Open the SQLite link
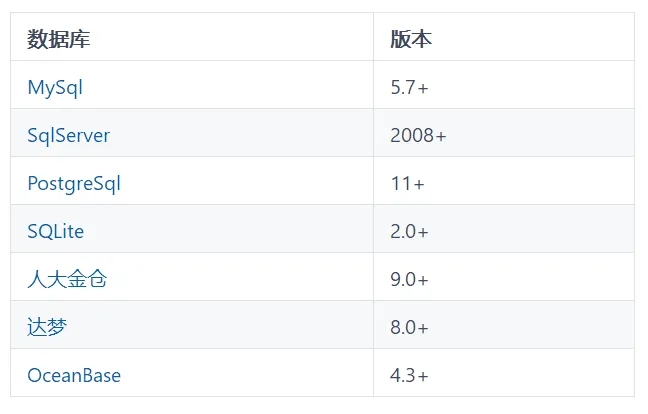 pyautogui.click(x=55, y=231)
